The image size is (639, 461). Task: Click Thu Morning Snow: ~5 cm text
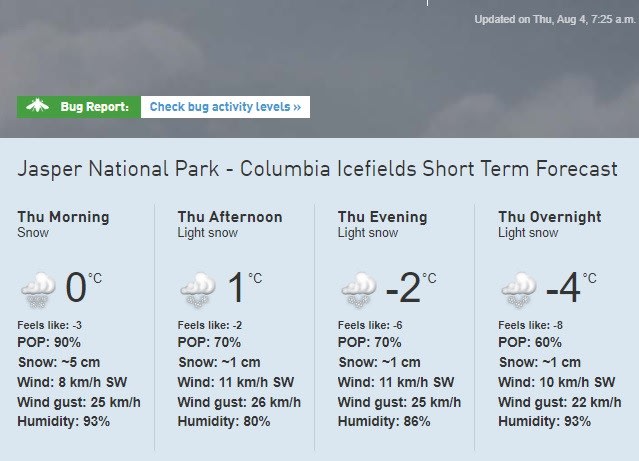point(59,362)
